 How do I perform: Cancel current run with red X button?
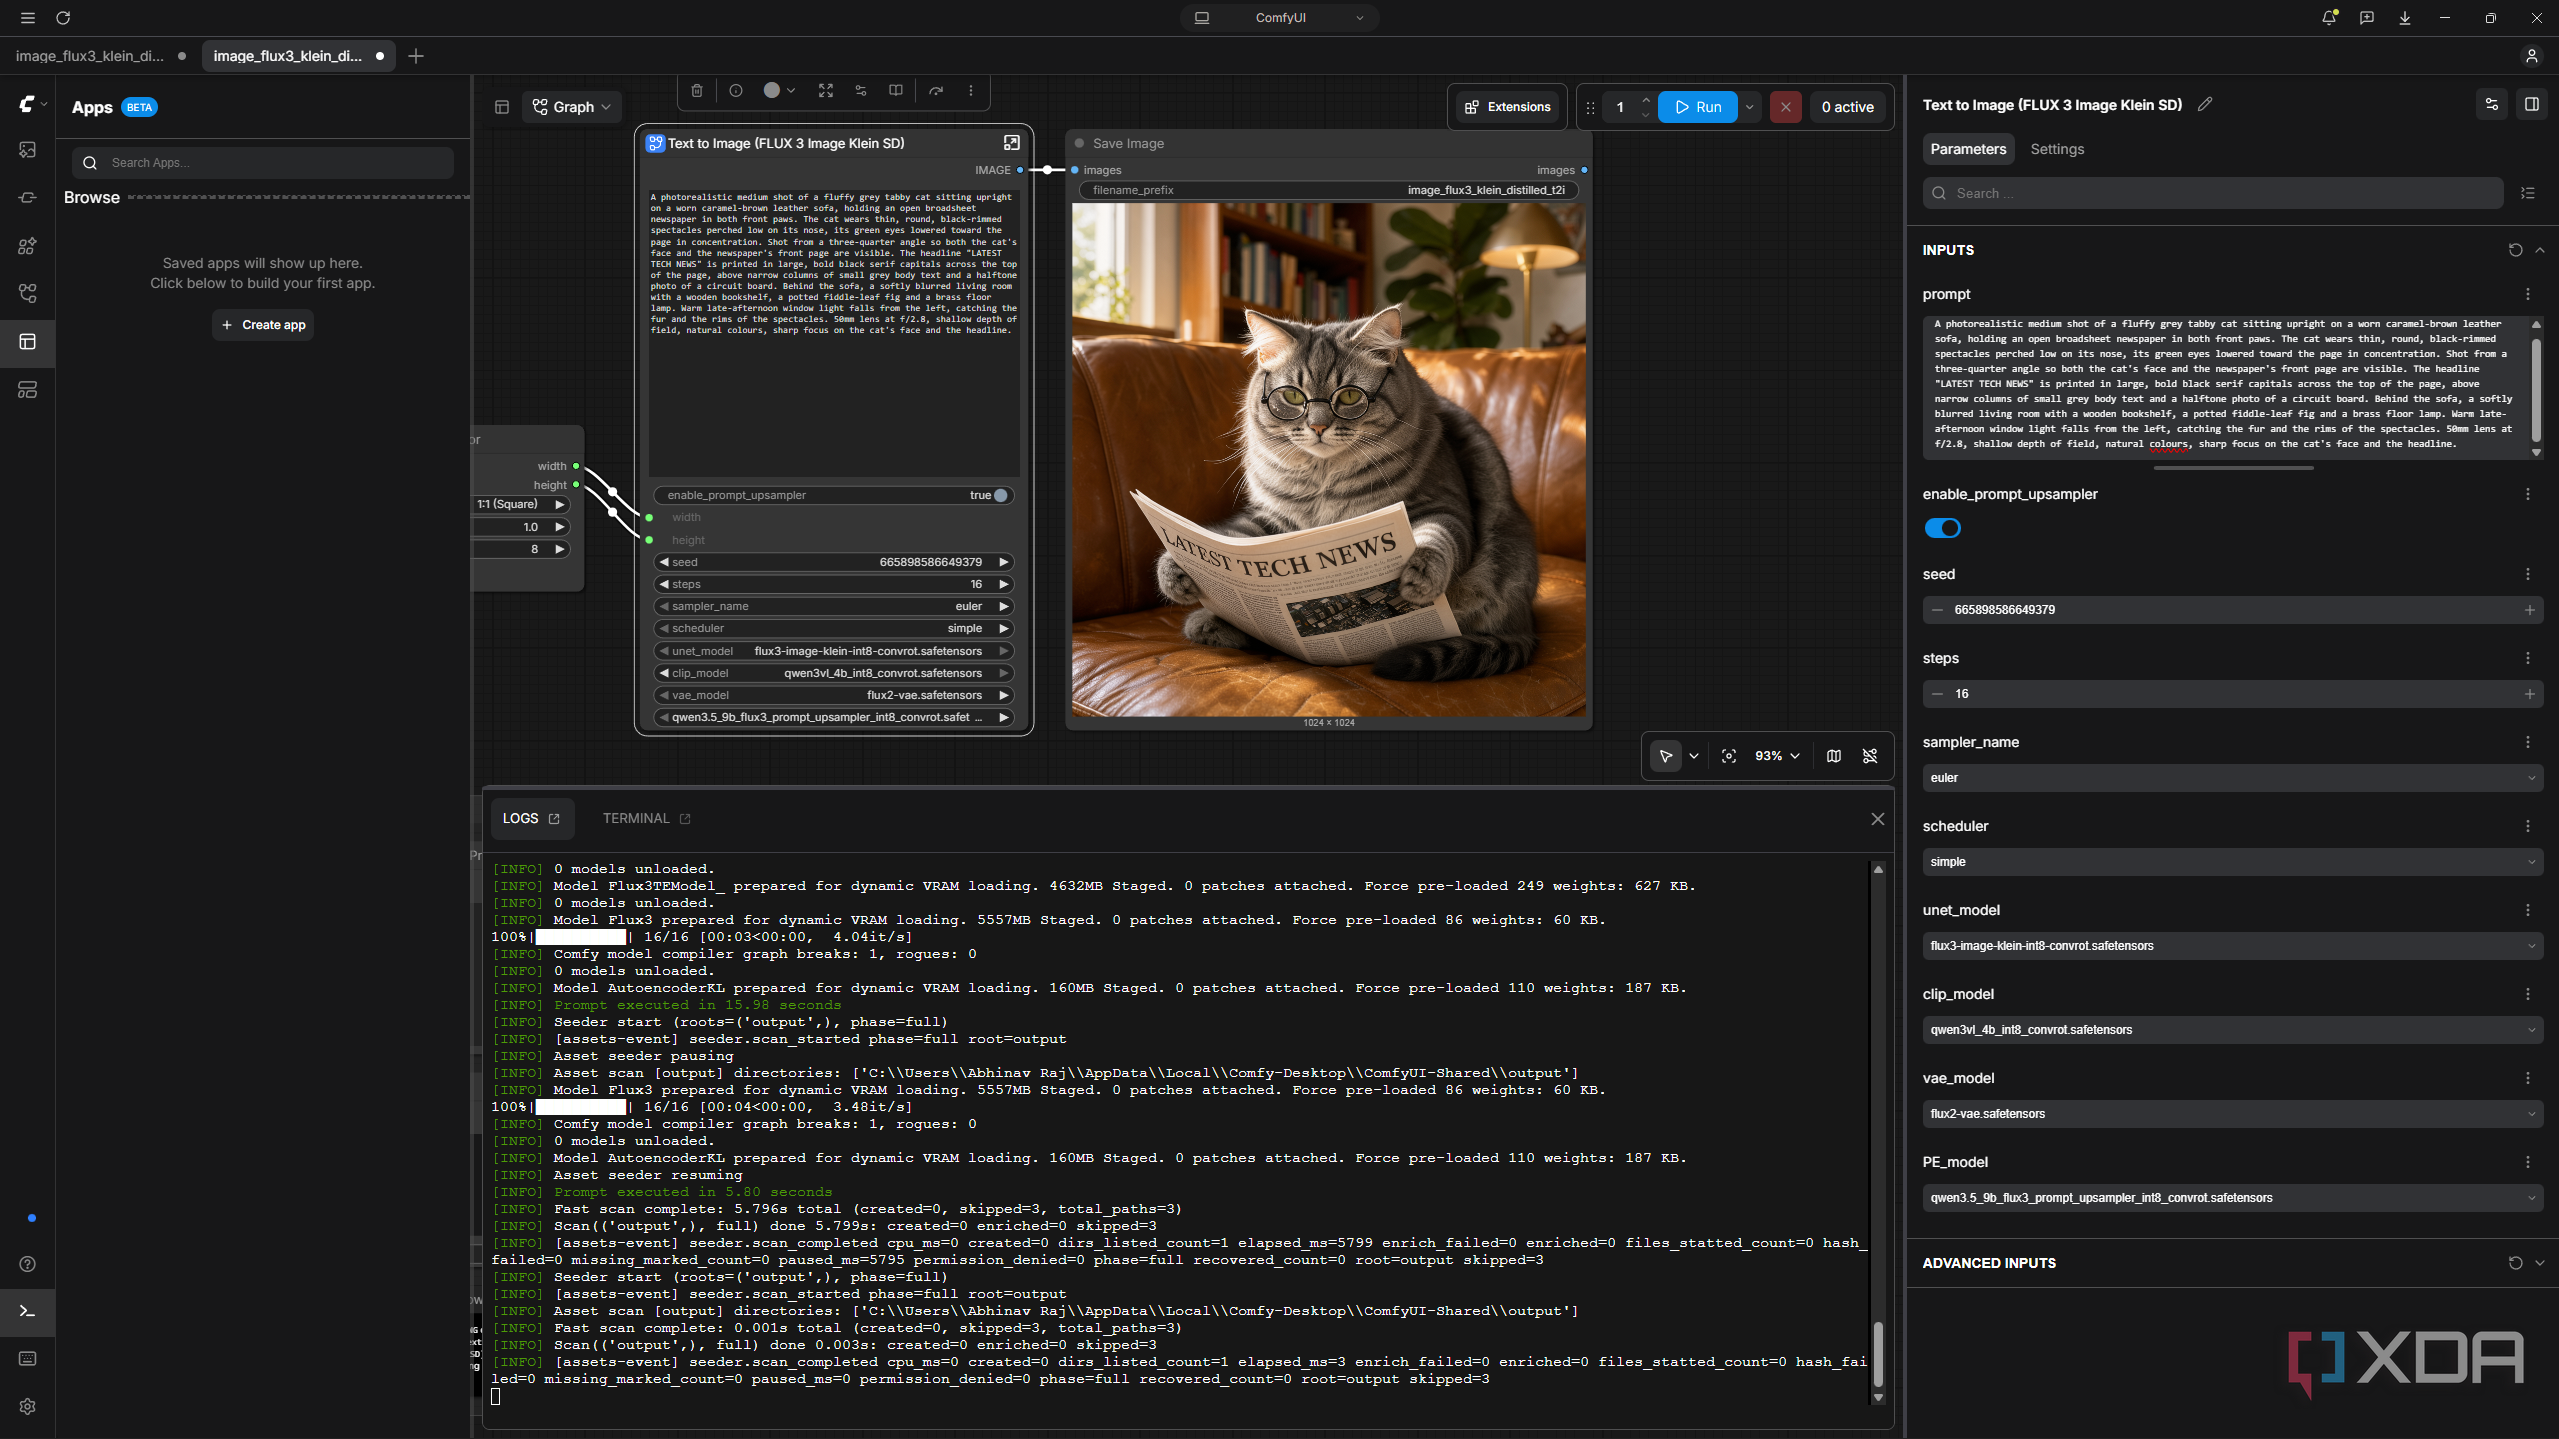click(x=1785, y=107)
